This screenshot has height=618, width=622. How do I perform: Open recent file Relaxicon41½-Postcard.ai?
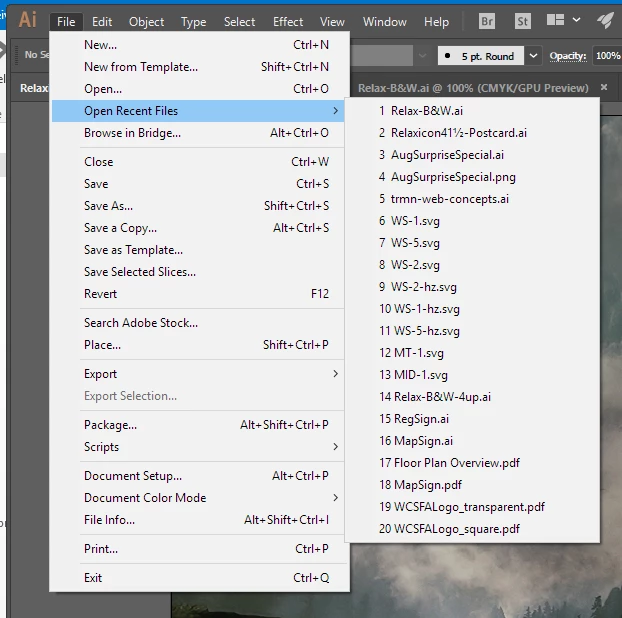coord(472,133)
